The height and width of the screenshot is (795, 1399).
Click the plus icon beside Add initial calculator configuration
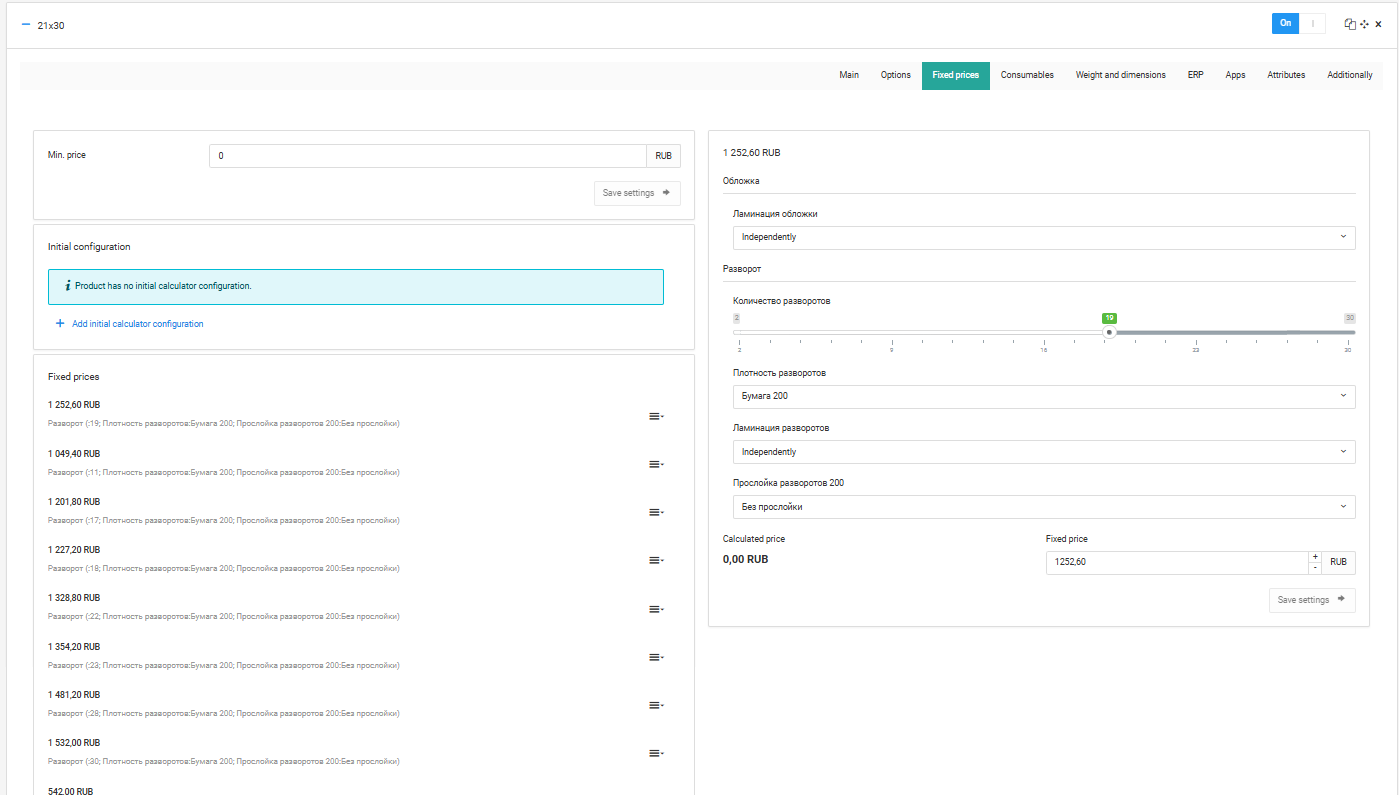coord(60,324)
